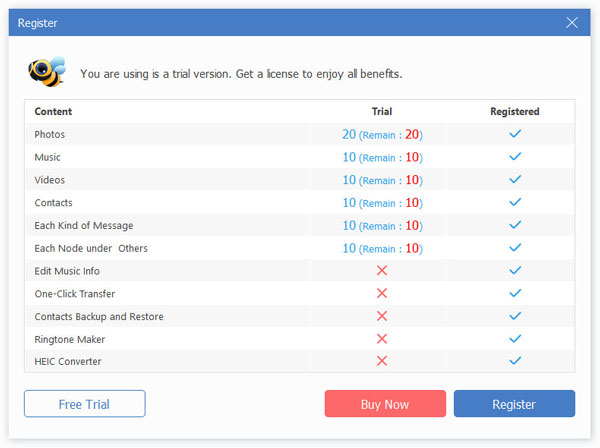The width and height of the screenshot is (600, 448).
Task: Click the red X for Contacts Backup and Restore
Action: point(382,316)
